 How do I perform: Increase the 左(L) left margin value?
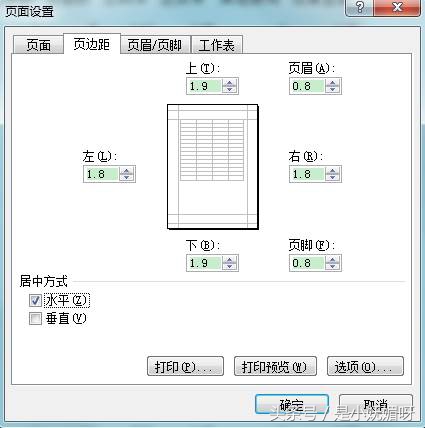pos(127,170)
